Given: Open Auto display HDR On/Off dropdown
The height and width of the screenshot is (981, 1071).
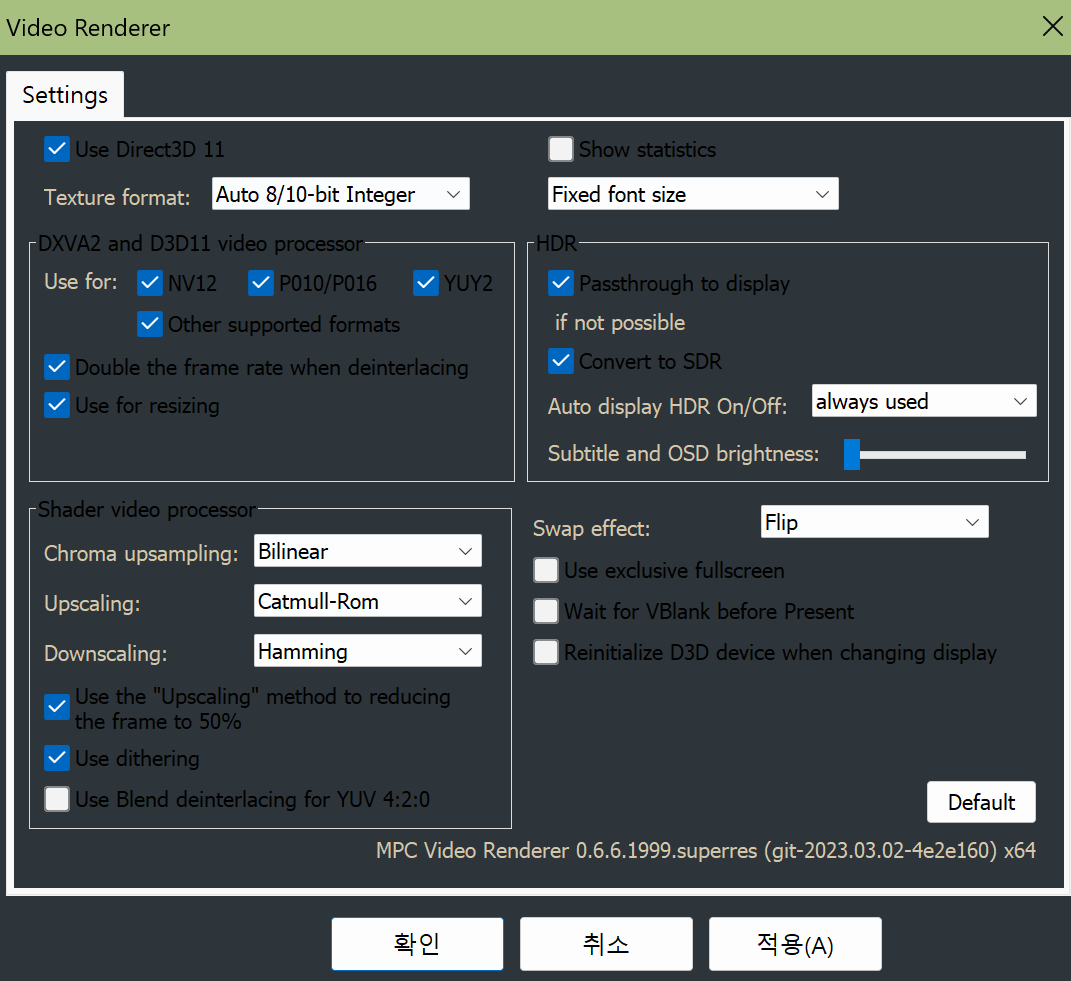Looking at the screenshot, I should tap(923, 402).
